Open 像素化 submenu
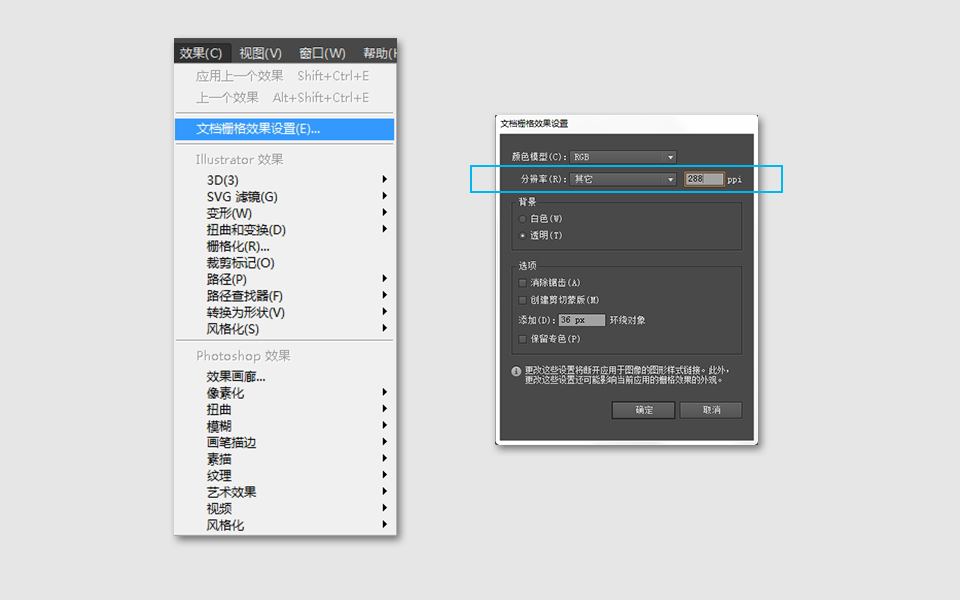The height and width of the screenshot is (600, 960). pos(285,393)
